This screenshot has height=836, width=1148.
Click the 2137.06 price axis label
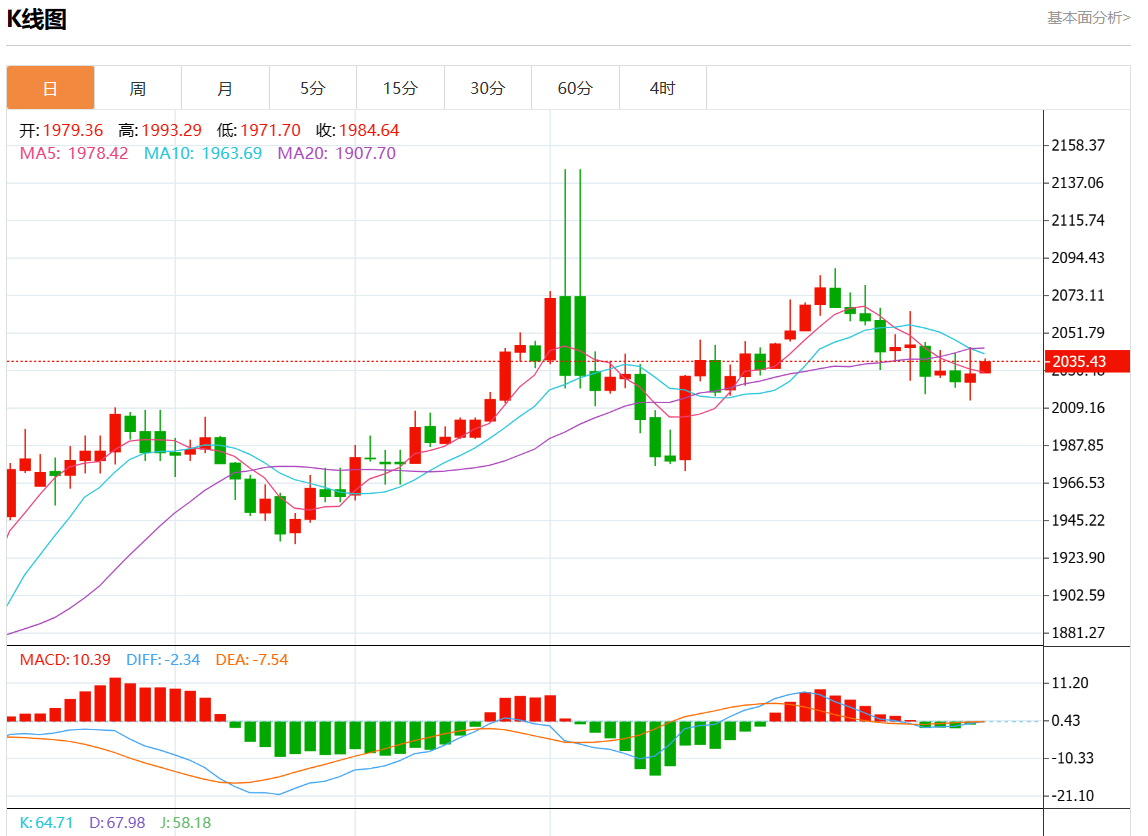point(1078,182)
